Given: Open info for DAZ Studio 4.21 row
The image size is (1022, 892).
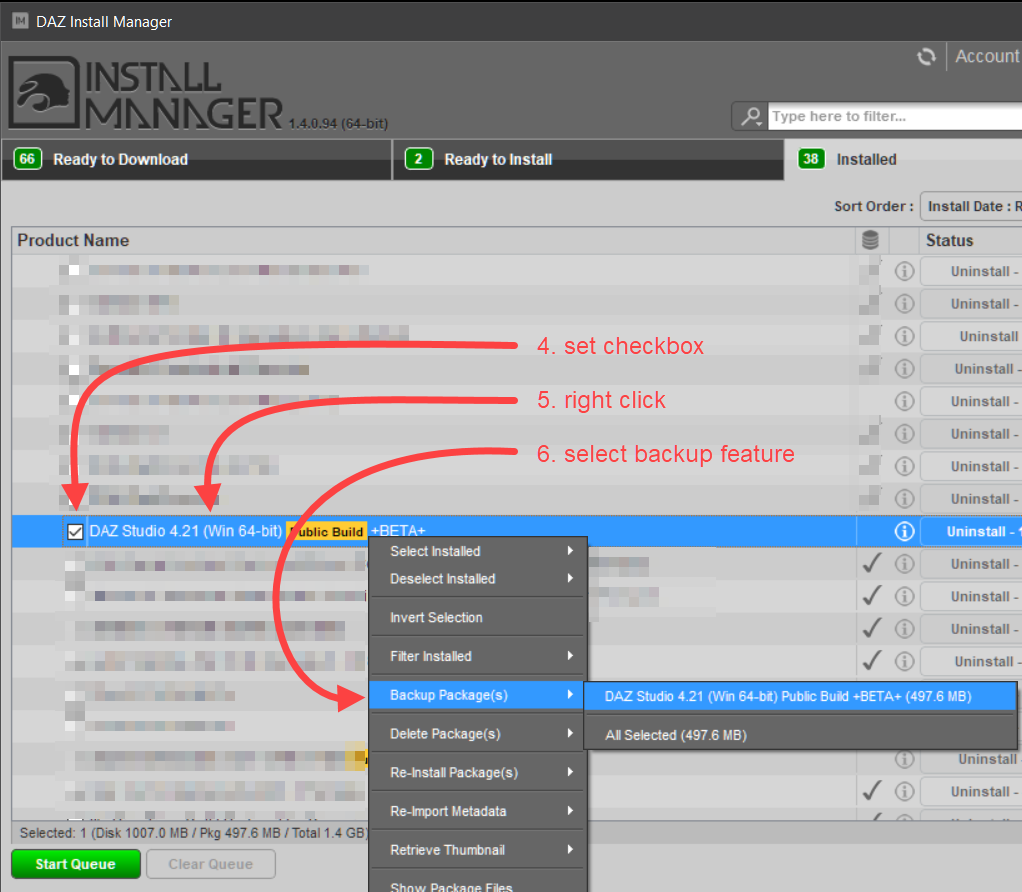Looking at the screenshot, I should click(x=904, y=532).
